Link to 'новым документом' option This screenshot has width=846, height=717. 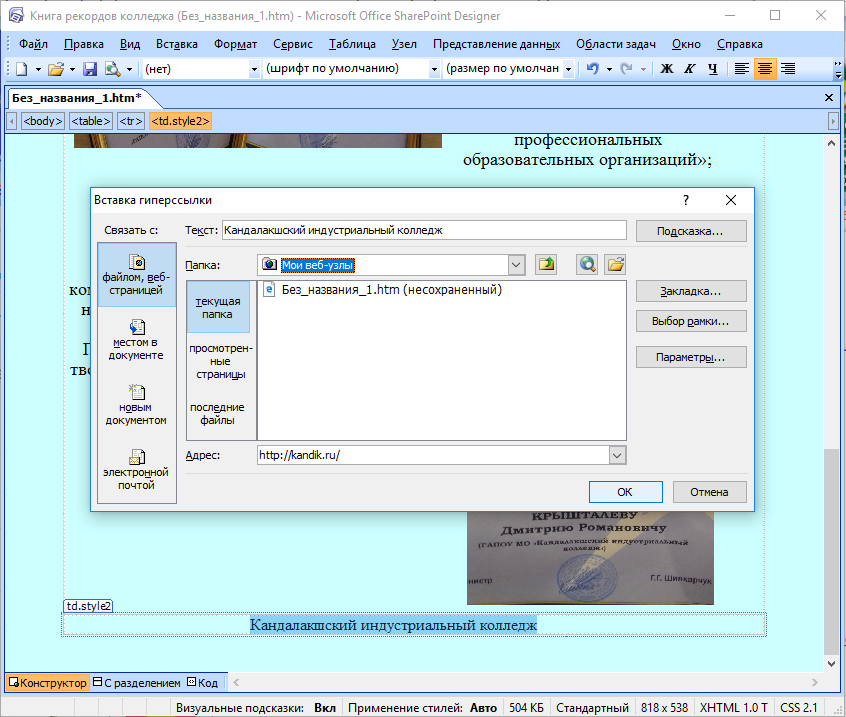tap(137, 405)
